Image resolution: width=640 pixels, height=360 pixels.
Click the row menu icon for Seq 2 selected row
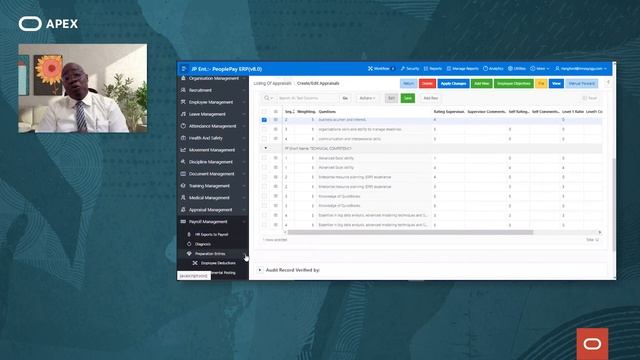(276, 120)
